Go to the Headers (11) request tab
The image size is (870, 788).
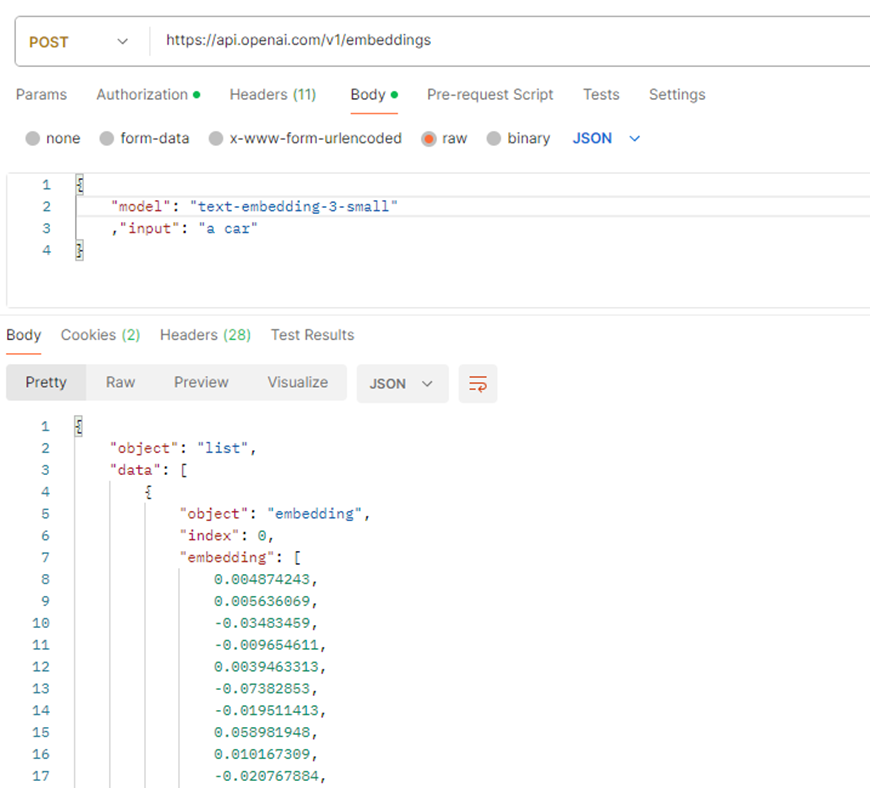(273, 95)
